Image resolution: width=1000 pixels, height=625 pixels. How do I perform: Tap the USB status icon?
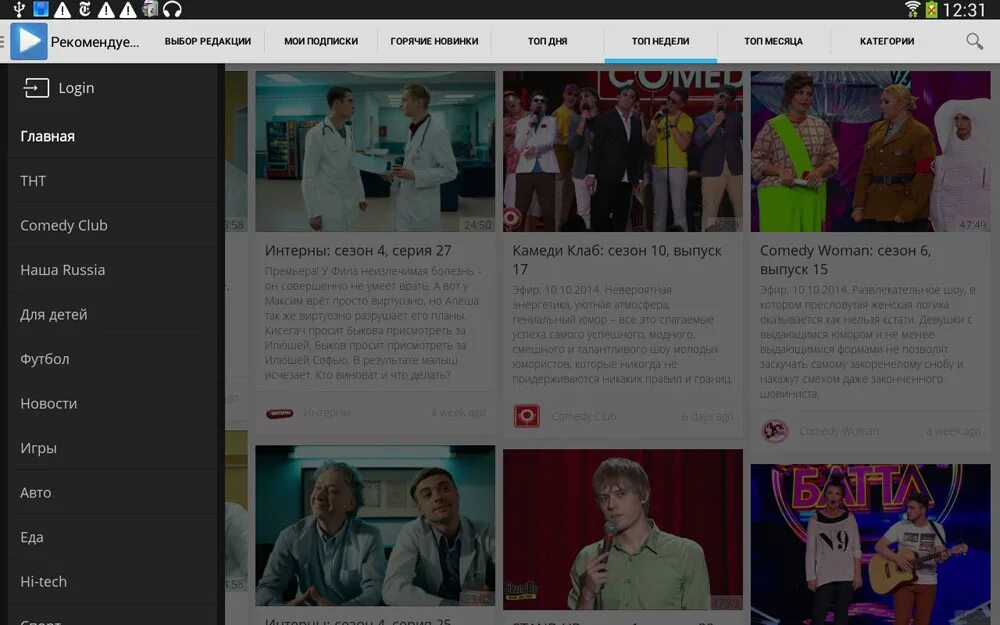[19, 9]
